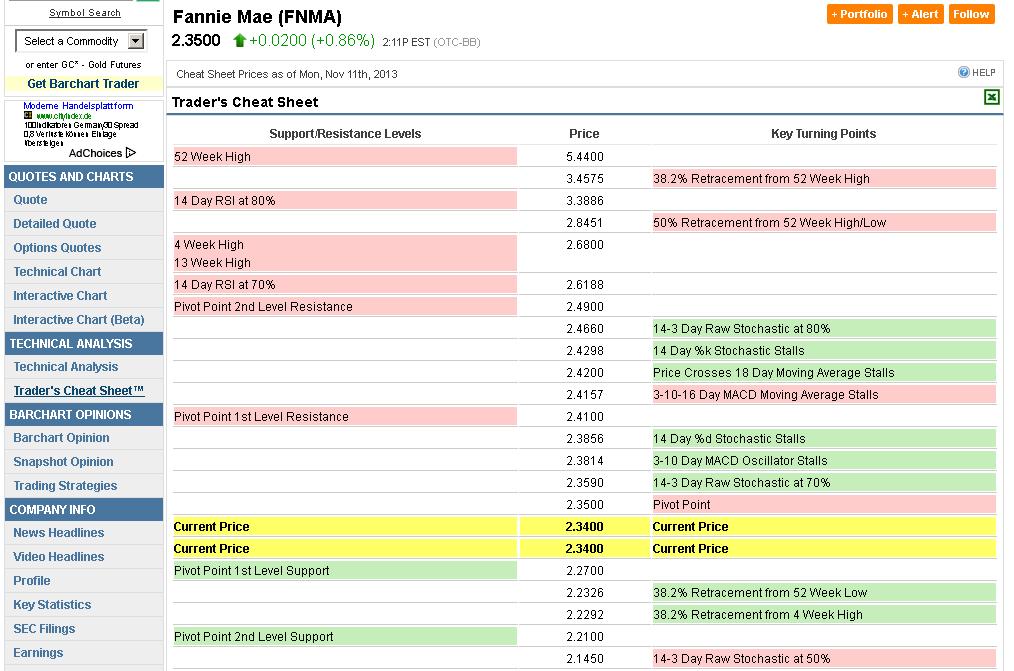Open Barchart Opinion page
The image size is (1014, 671).
click(x=62, y=438)
